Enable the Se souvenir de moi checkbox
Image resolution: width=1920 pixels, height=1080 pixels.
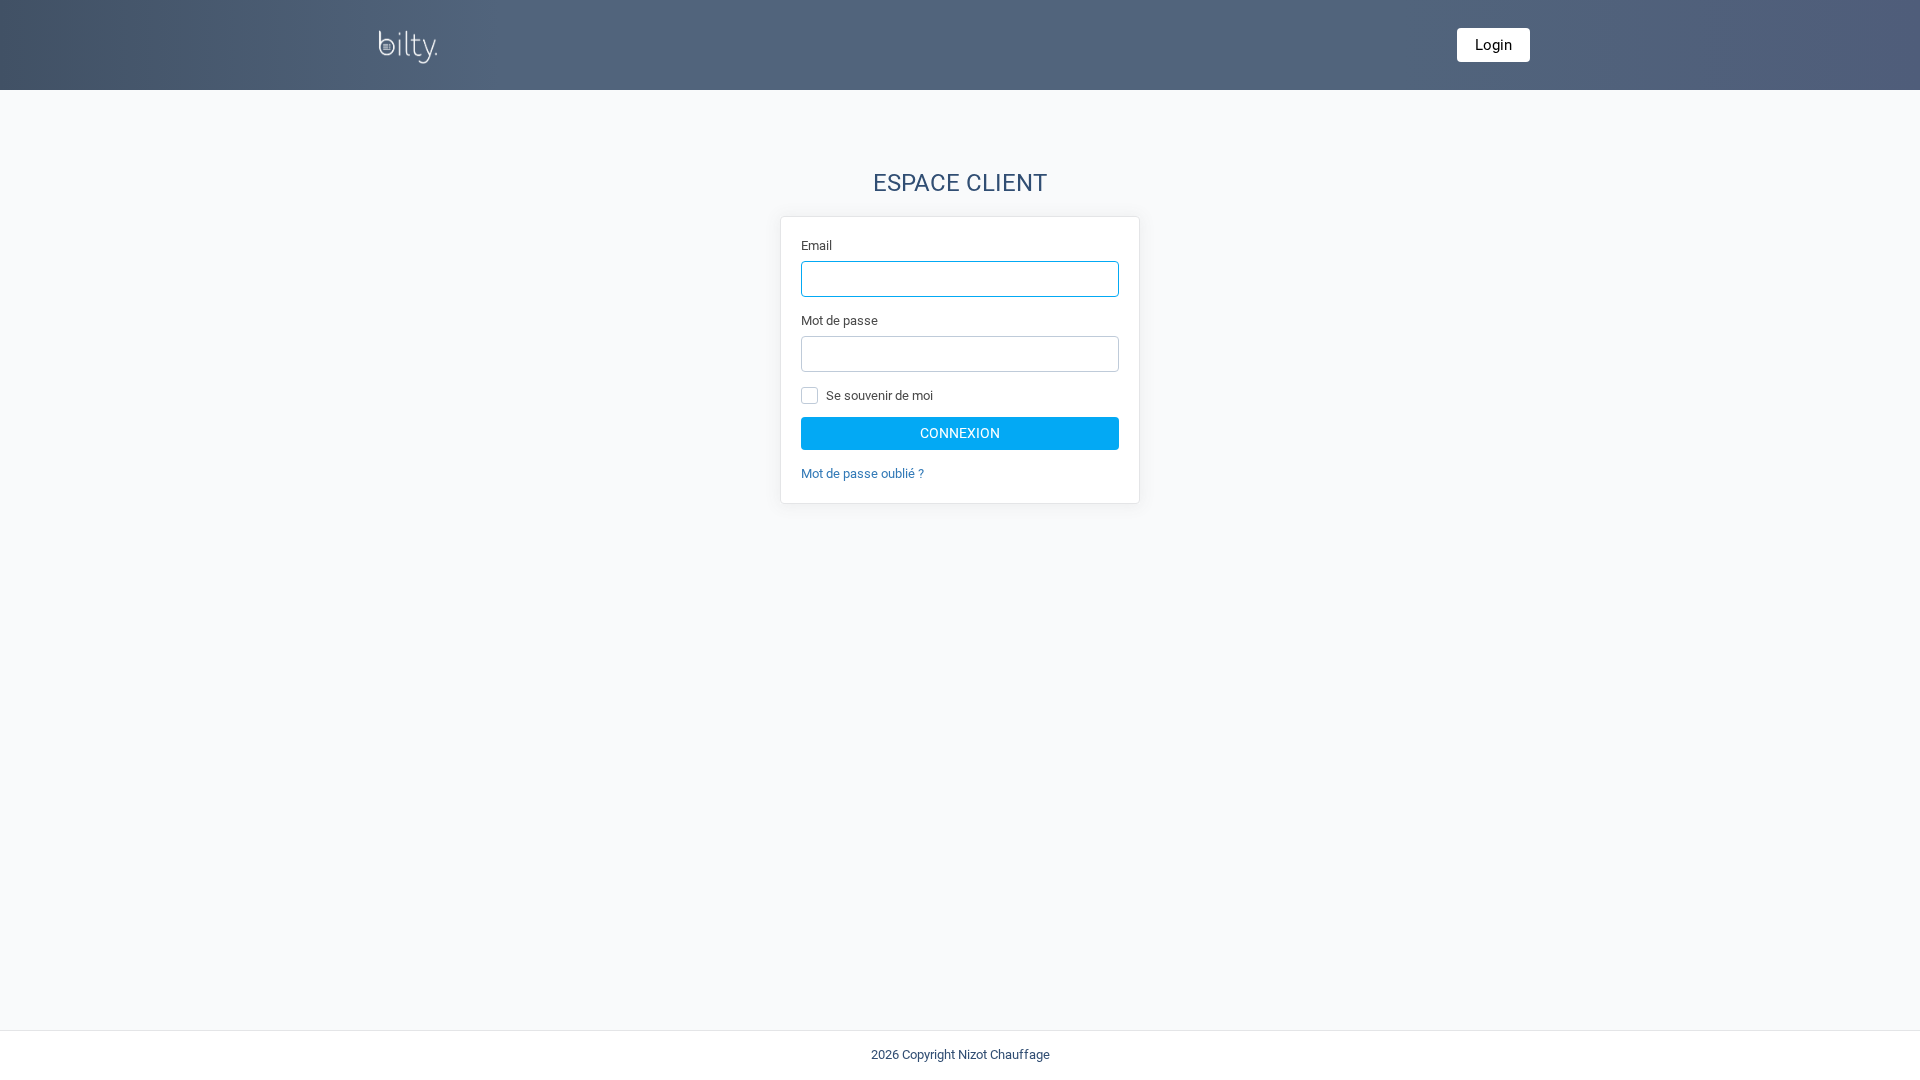click(x=809, y=396)
